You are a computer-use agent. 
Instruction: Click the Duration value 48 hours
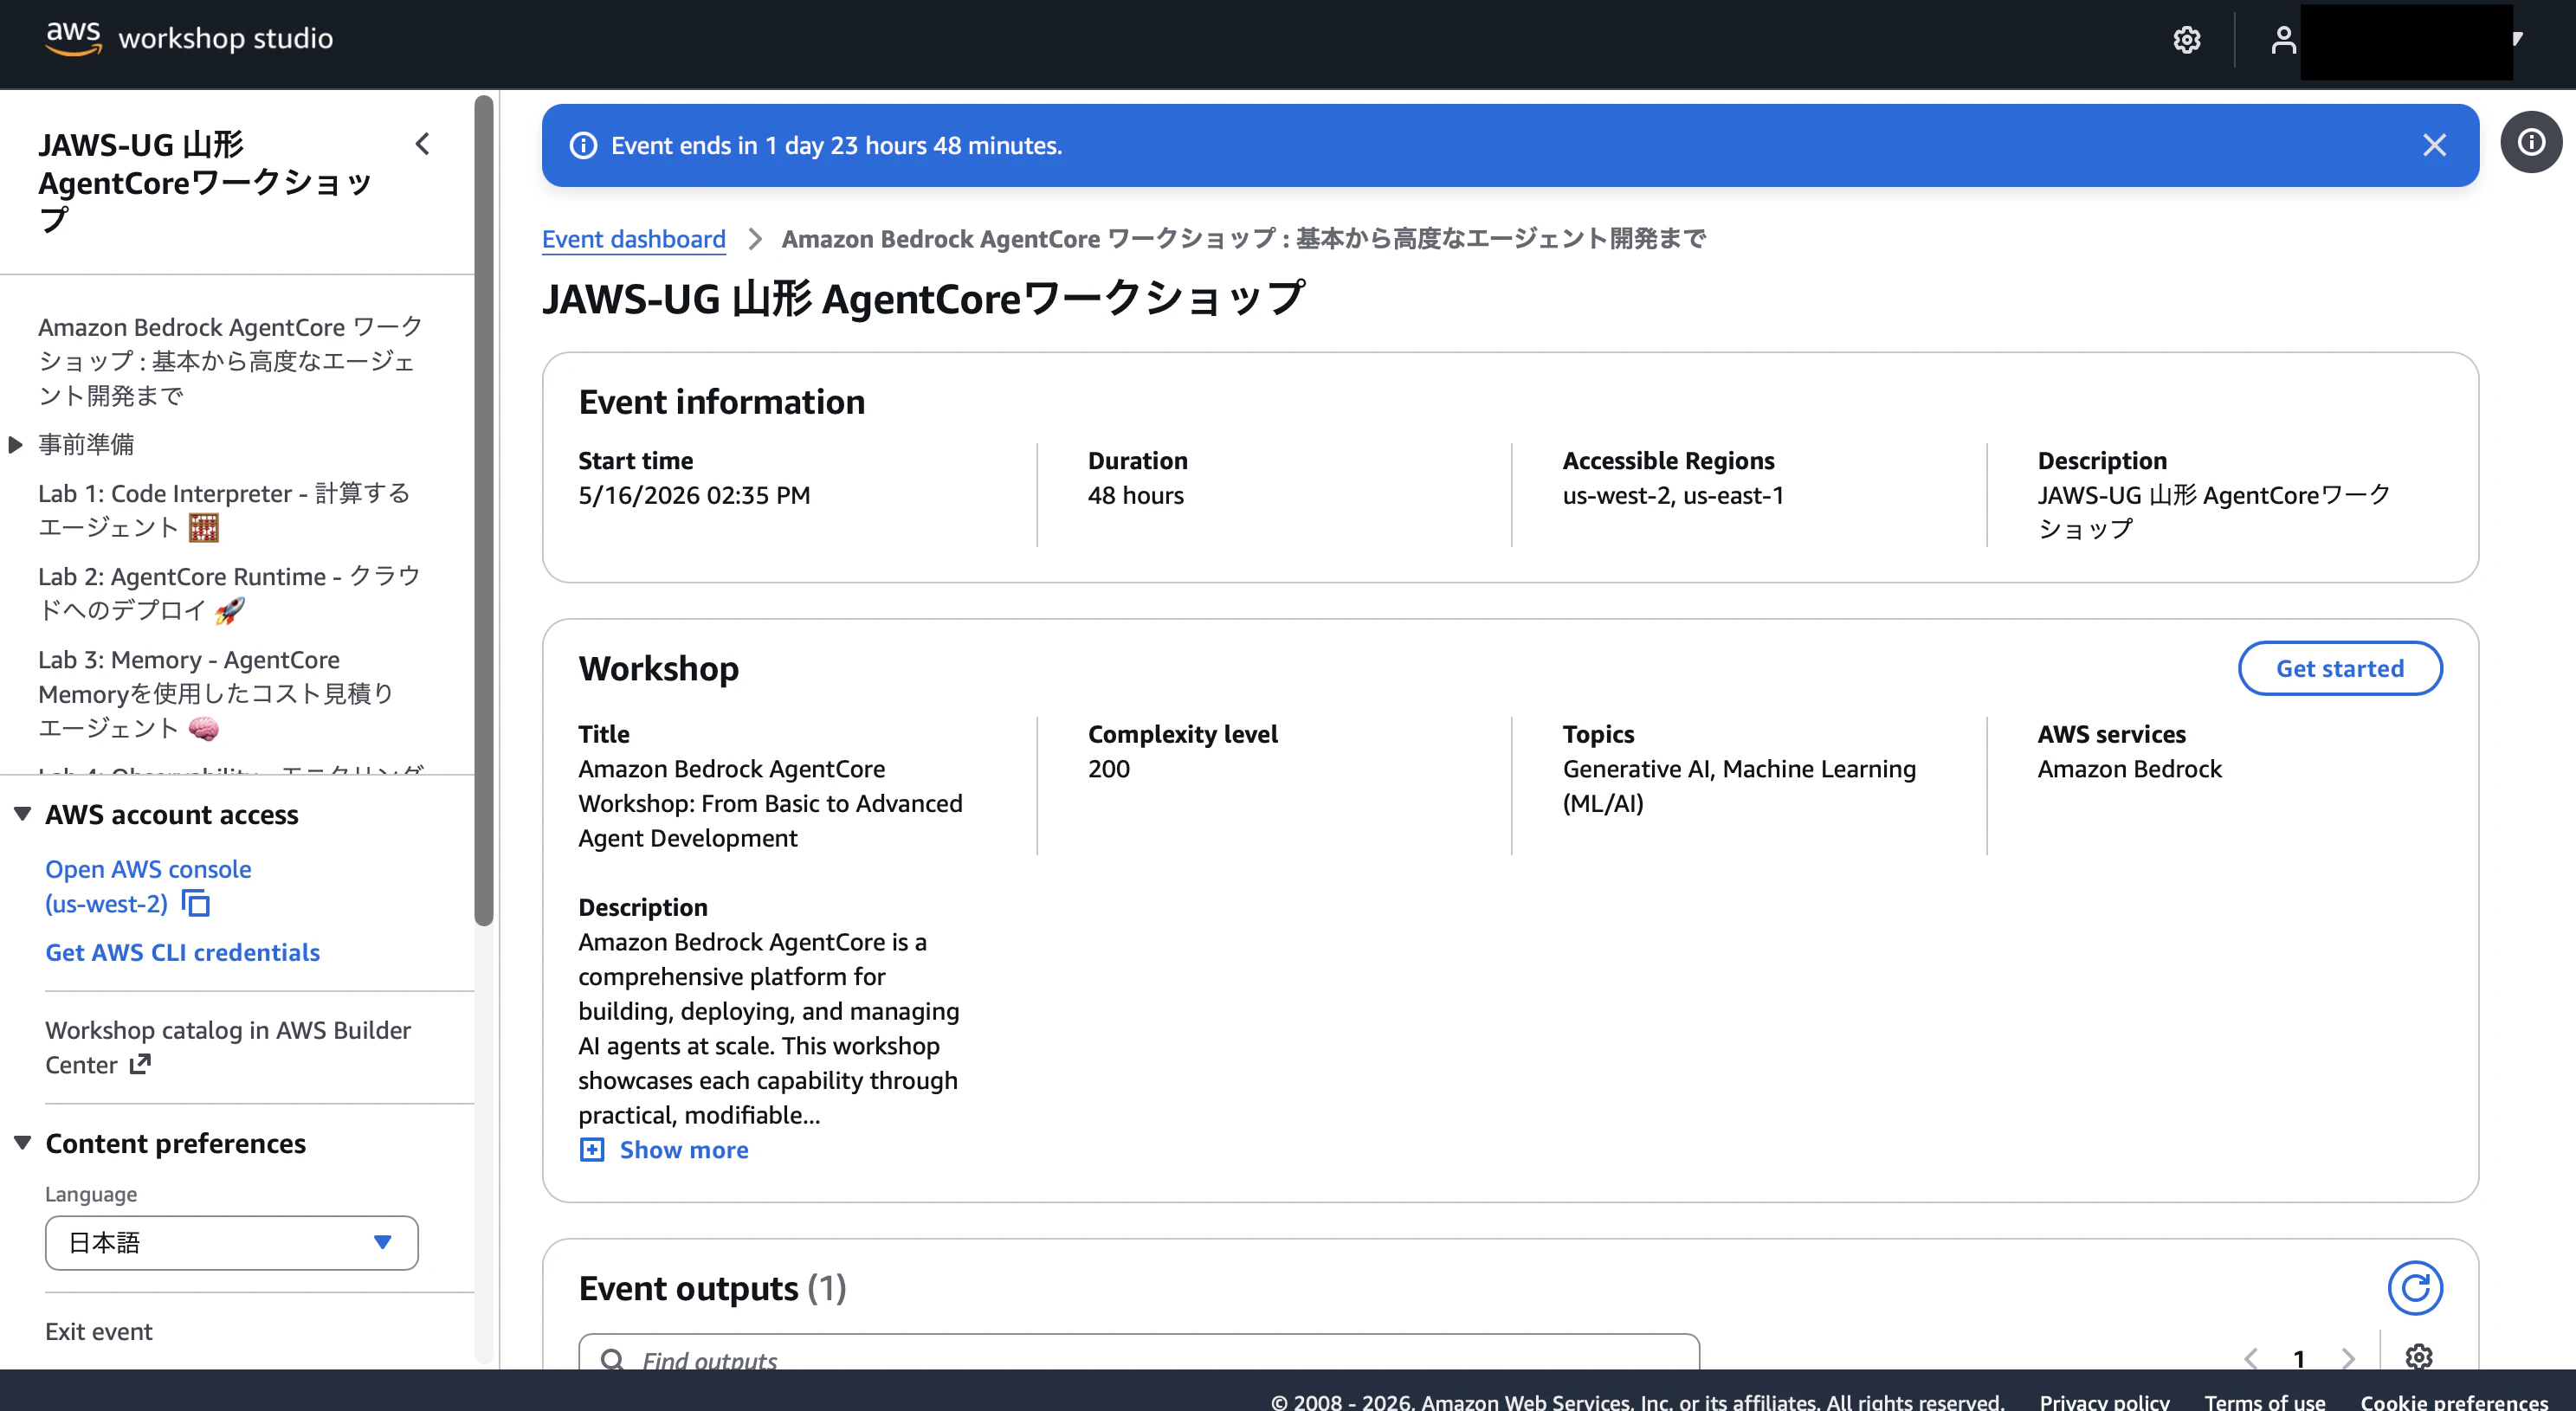[1135, 495]
